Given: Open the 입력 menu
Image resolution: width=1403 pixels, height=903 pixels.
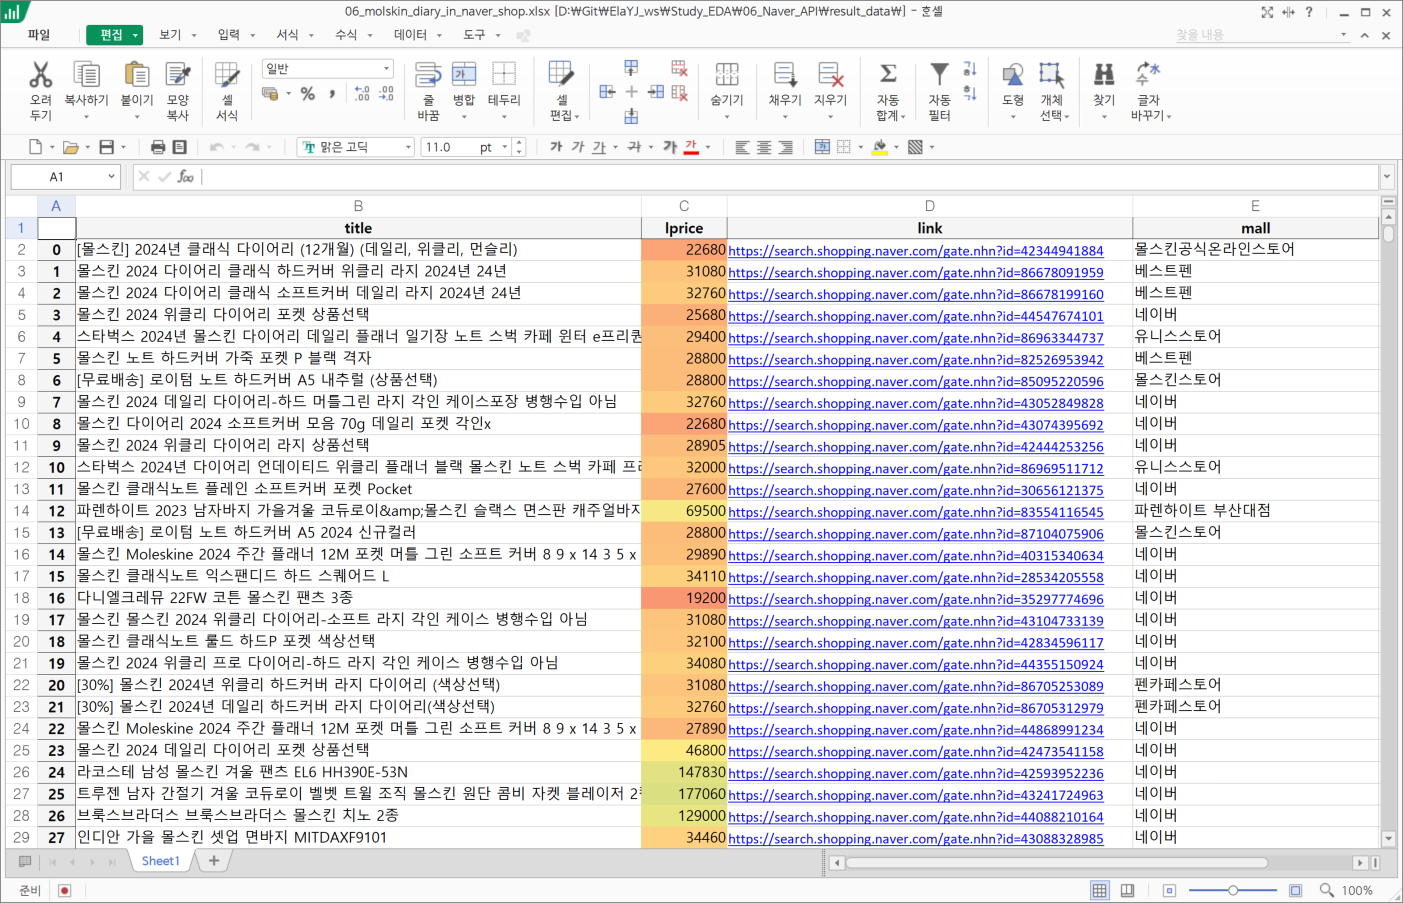Looking at the screenshot, I should coord(229,35).
